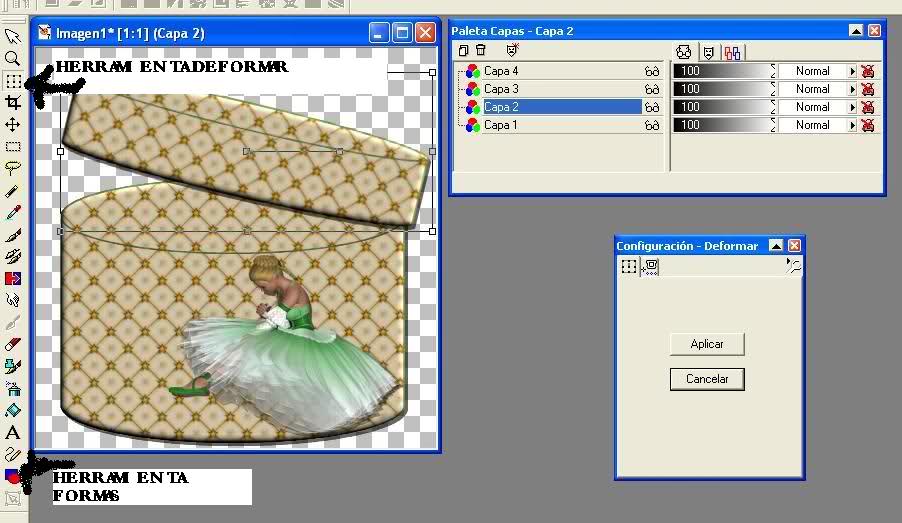Select the Color Replacer tool
The width and height of the screenshot is (902, 523).
pyautogui.click(x=13, y=278)
